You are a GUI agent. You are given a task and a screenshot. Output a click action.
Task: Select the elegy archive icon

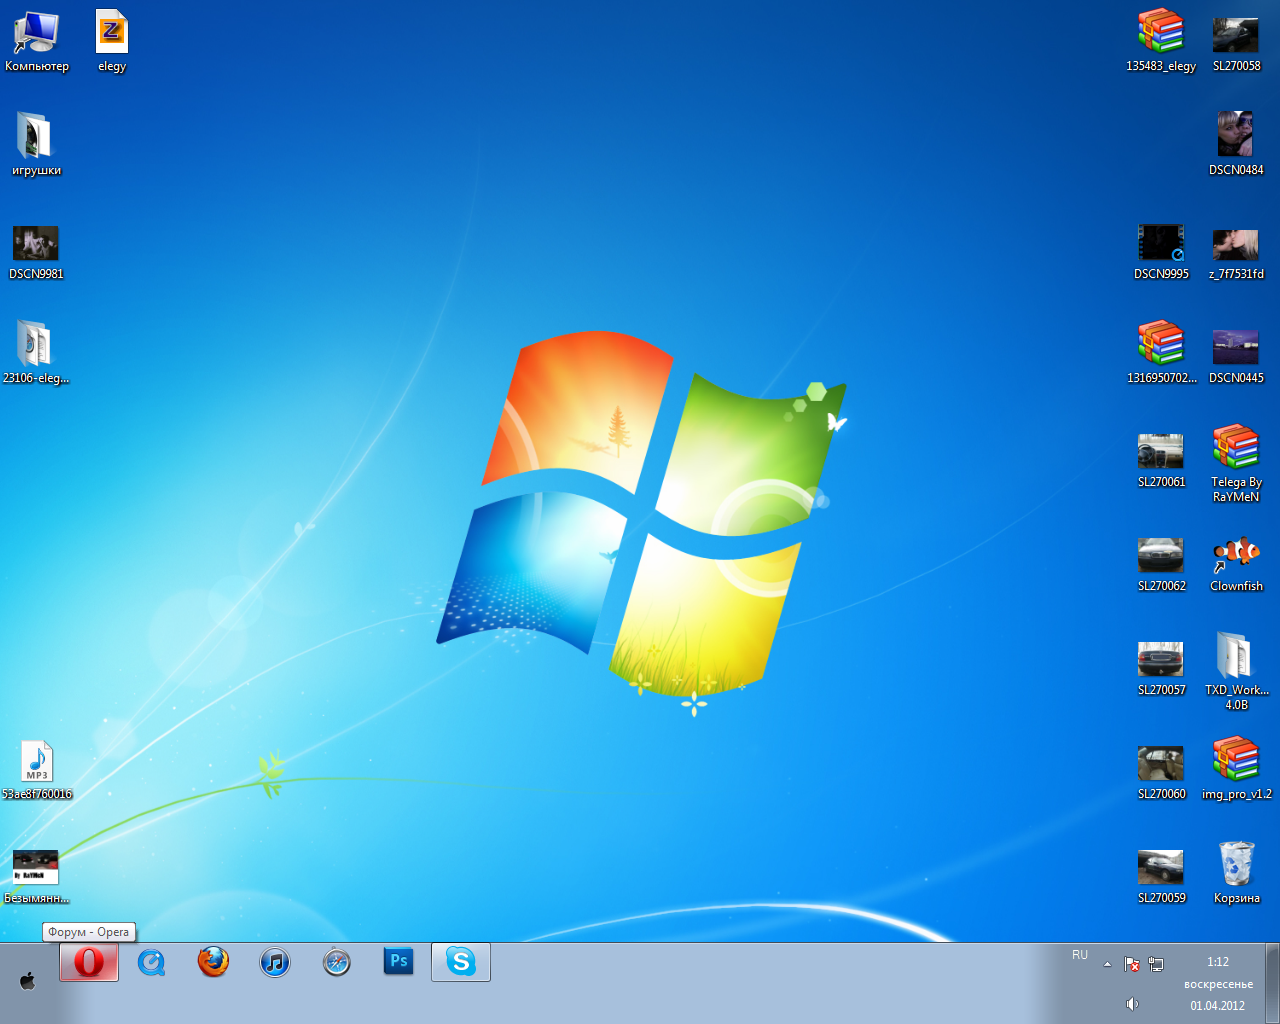[x=112, y=41]
